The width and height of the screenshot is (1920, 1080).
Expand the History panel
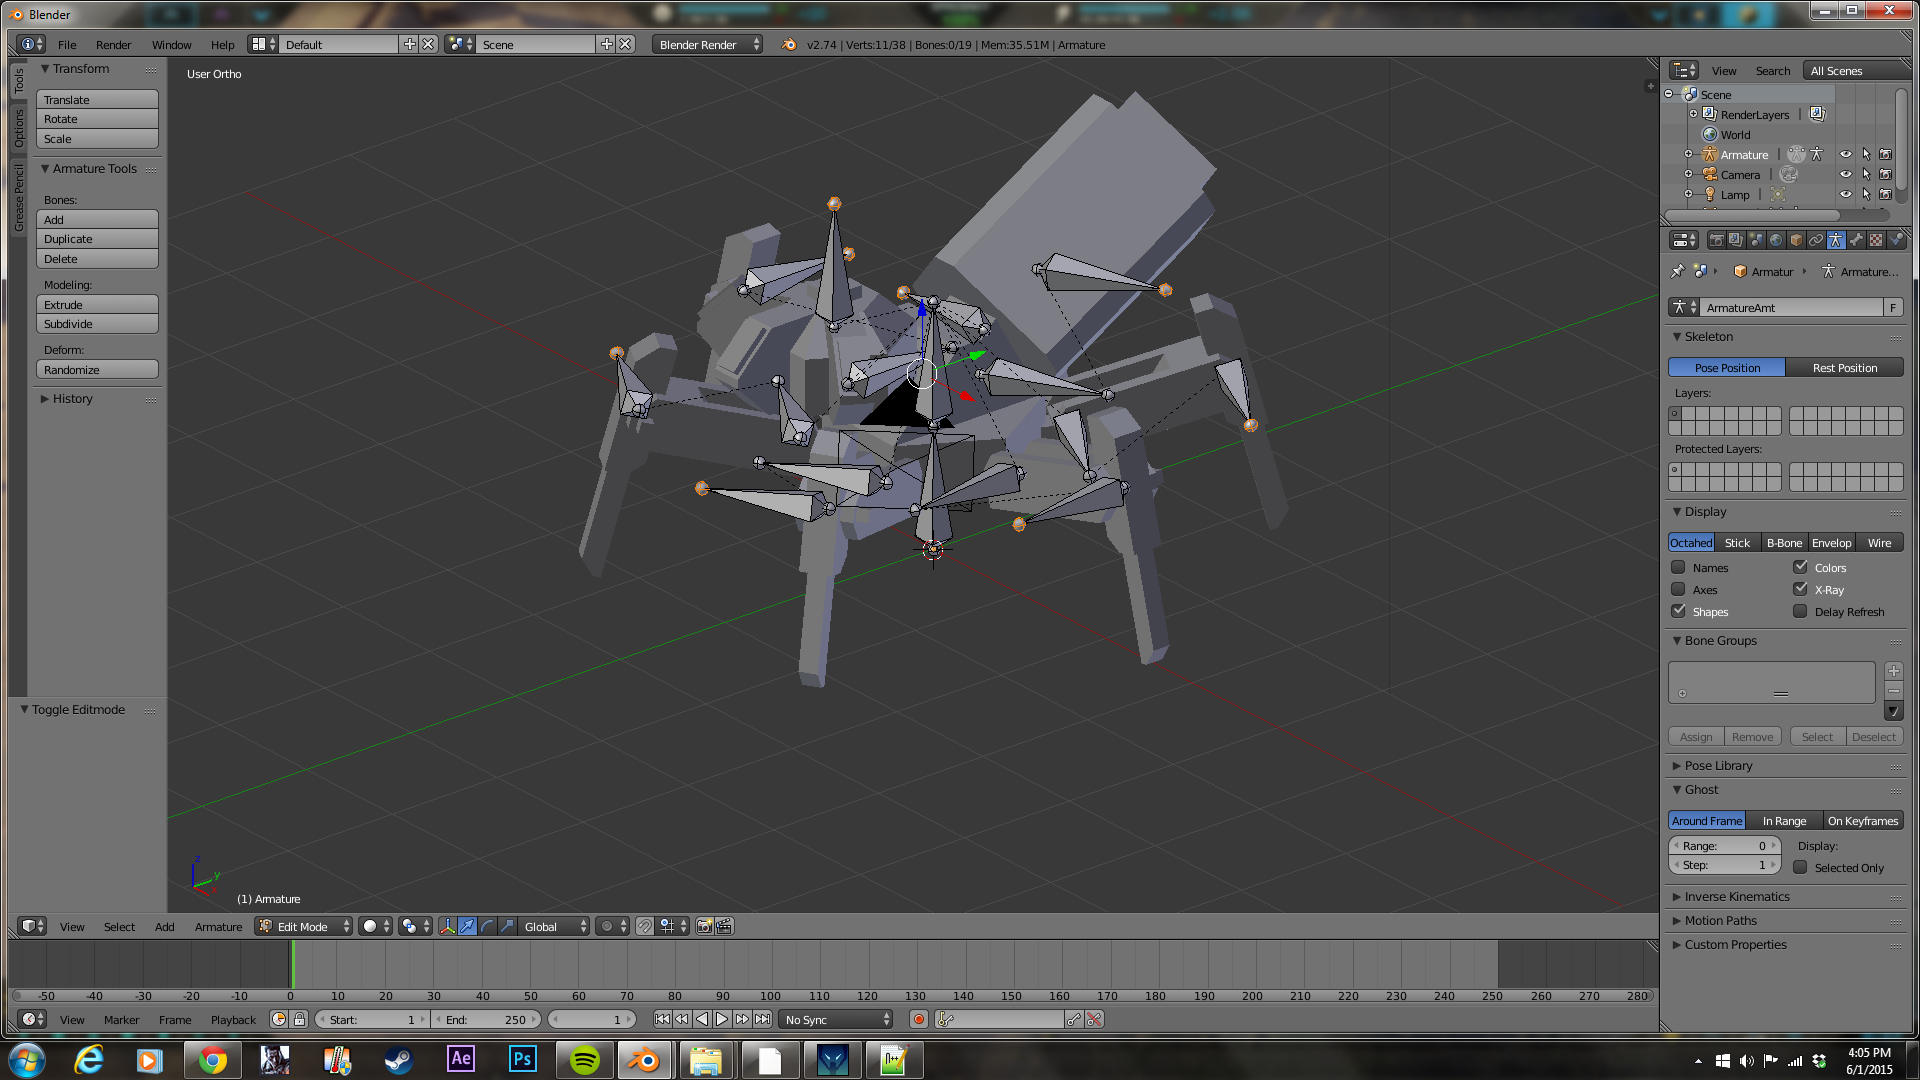(72, 398)
